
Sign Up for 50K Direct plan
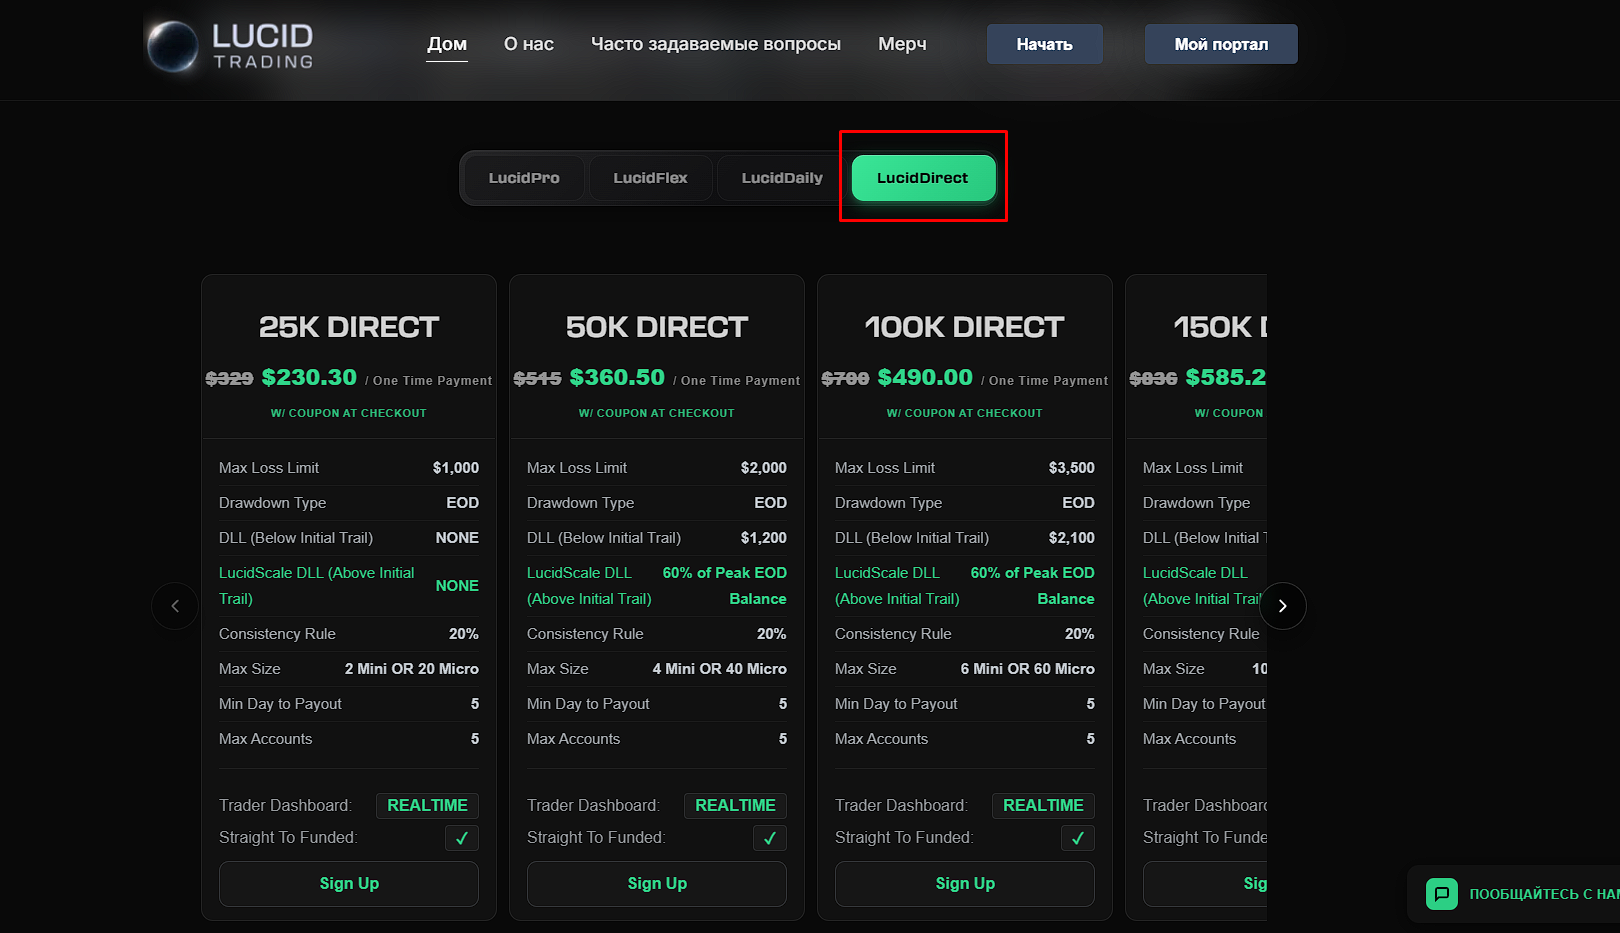click(657, 884)
